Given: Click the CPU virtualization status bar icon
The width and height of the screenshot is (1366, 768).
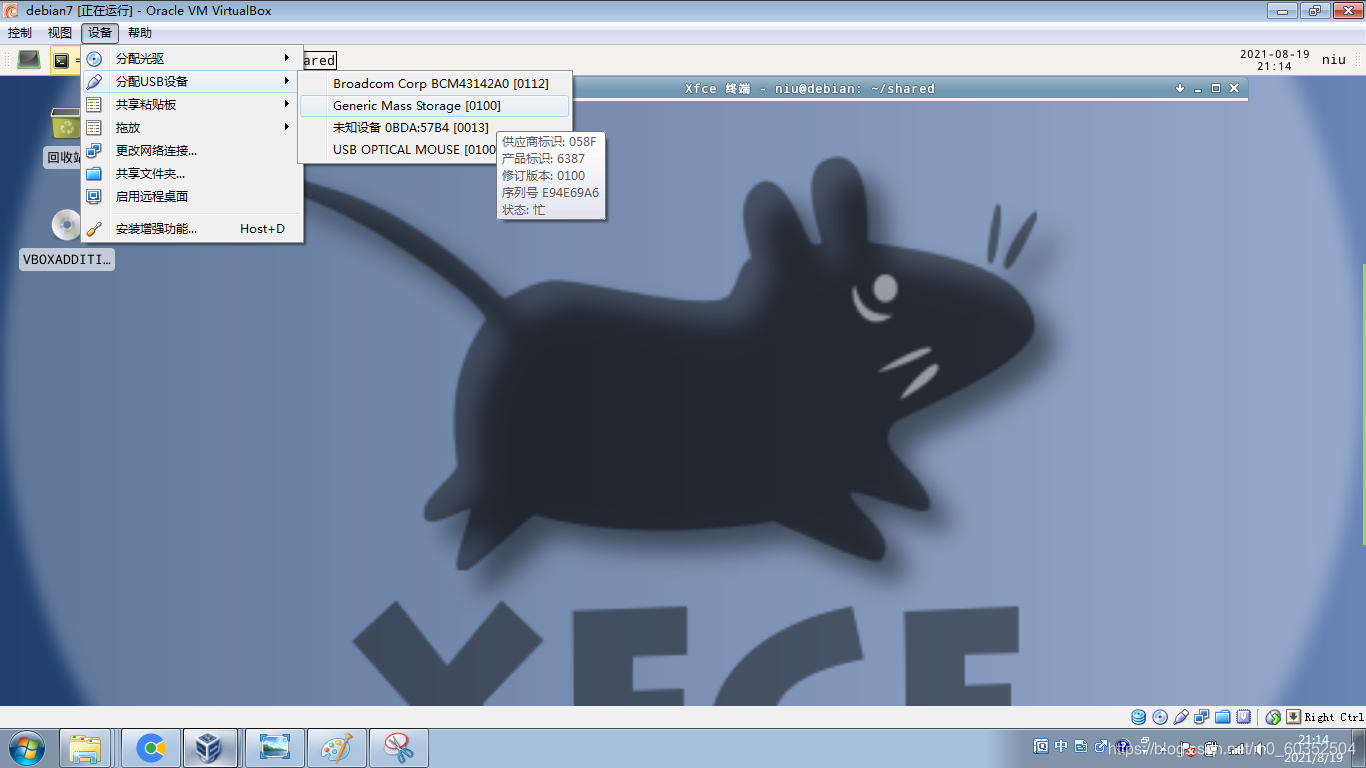Looking at the screenshot, I should click(1244, 717).
